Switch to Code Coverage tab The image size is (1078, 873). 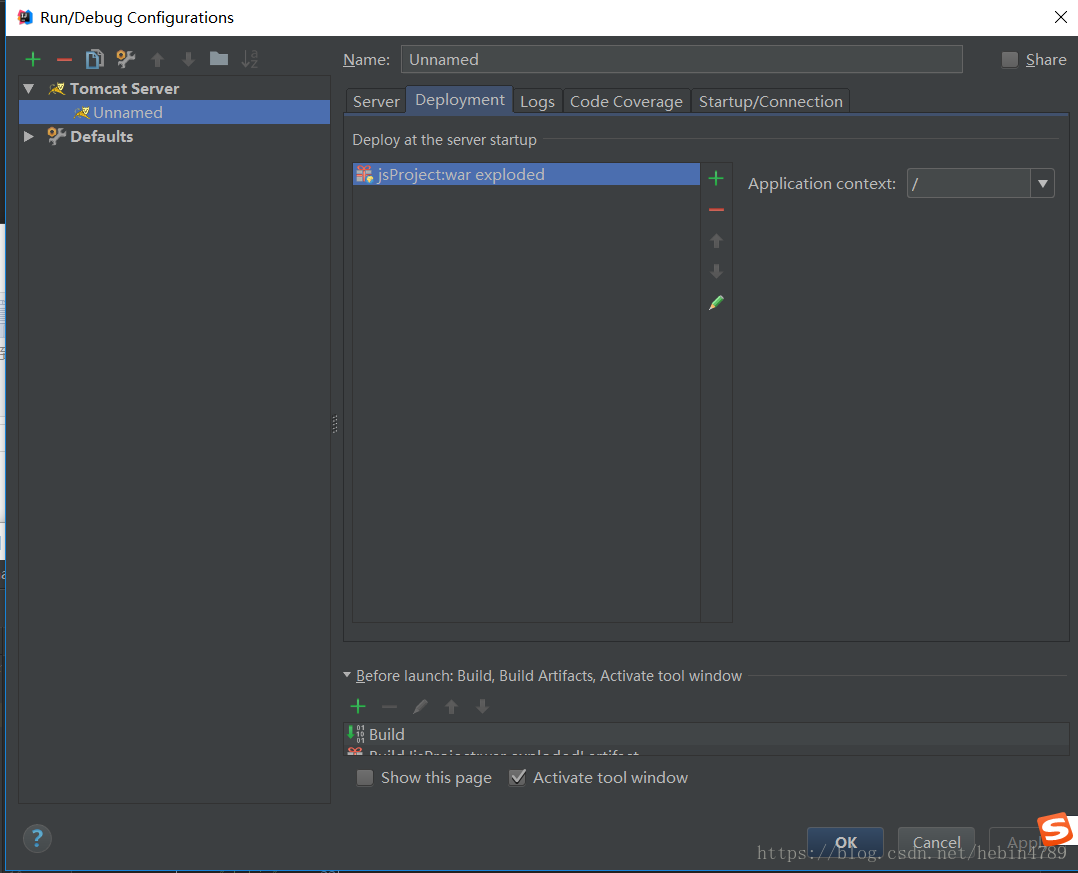tap(626, 101)
